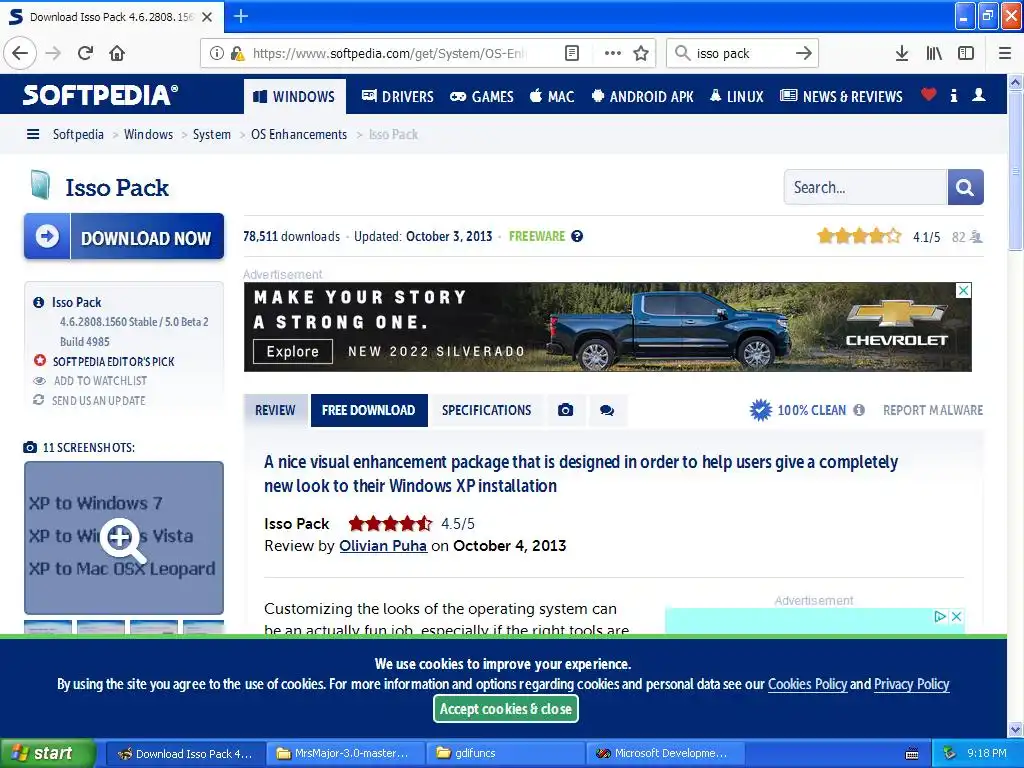Click the Softpedia logo

pyautogui.click(x=100, y=95)
